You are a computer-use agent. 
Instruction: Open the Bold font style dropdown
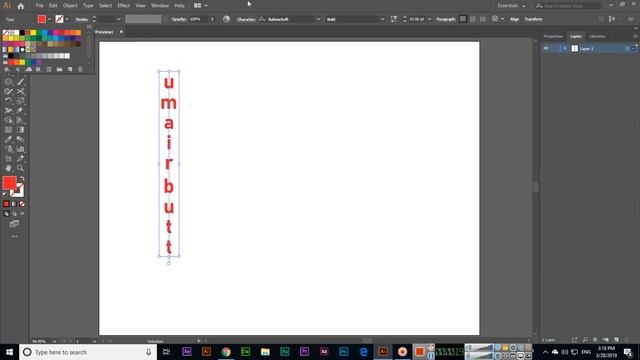pyautogui.click(x=382, y=19)
